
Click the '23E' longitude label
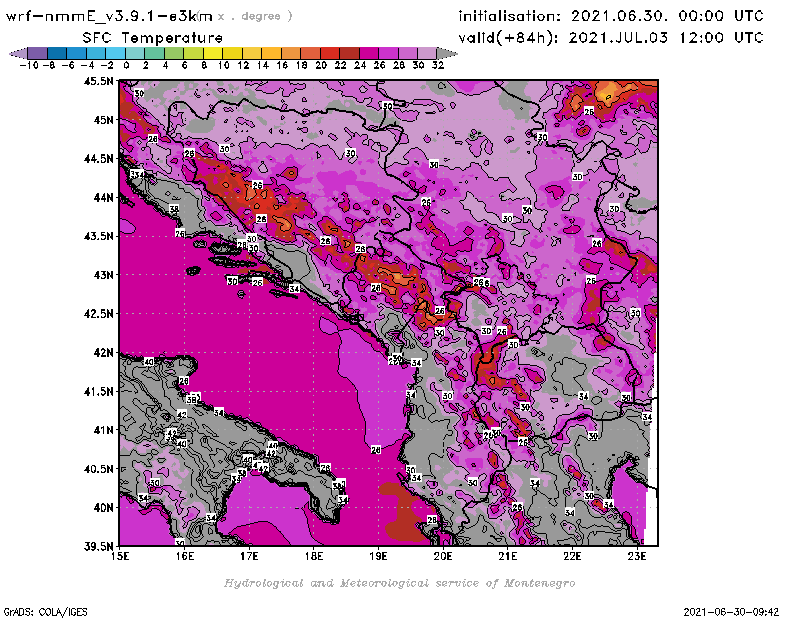point(637,556)
